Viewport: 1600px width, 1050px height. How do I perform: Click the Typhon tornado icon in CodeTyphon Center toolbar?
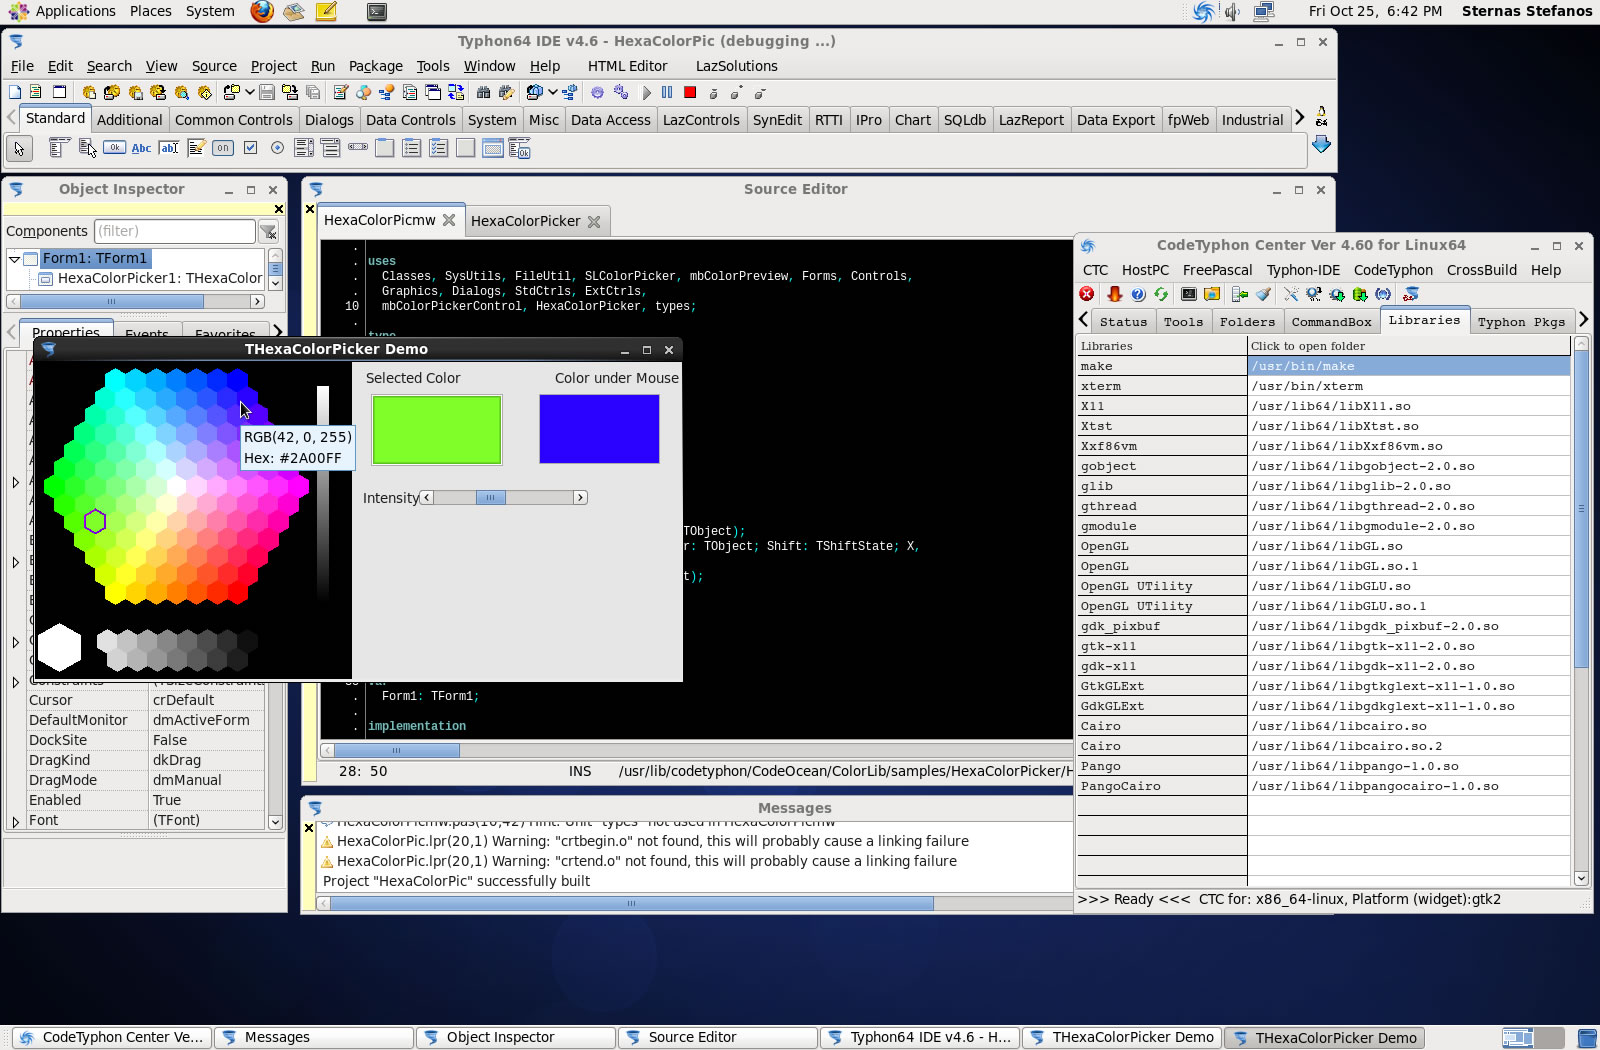(1411, 294)
